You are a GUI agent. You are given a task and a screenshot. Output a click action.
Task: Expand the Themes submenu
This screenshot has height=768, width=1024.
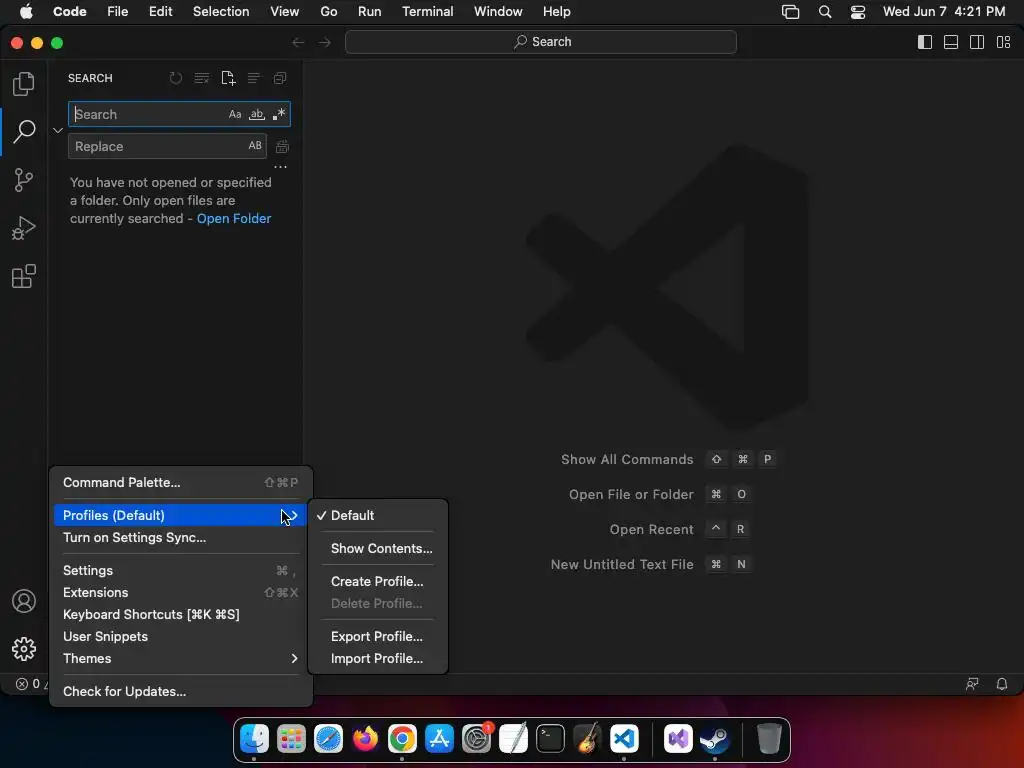pos(180,658)
